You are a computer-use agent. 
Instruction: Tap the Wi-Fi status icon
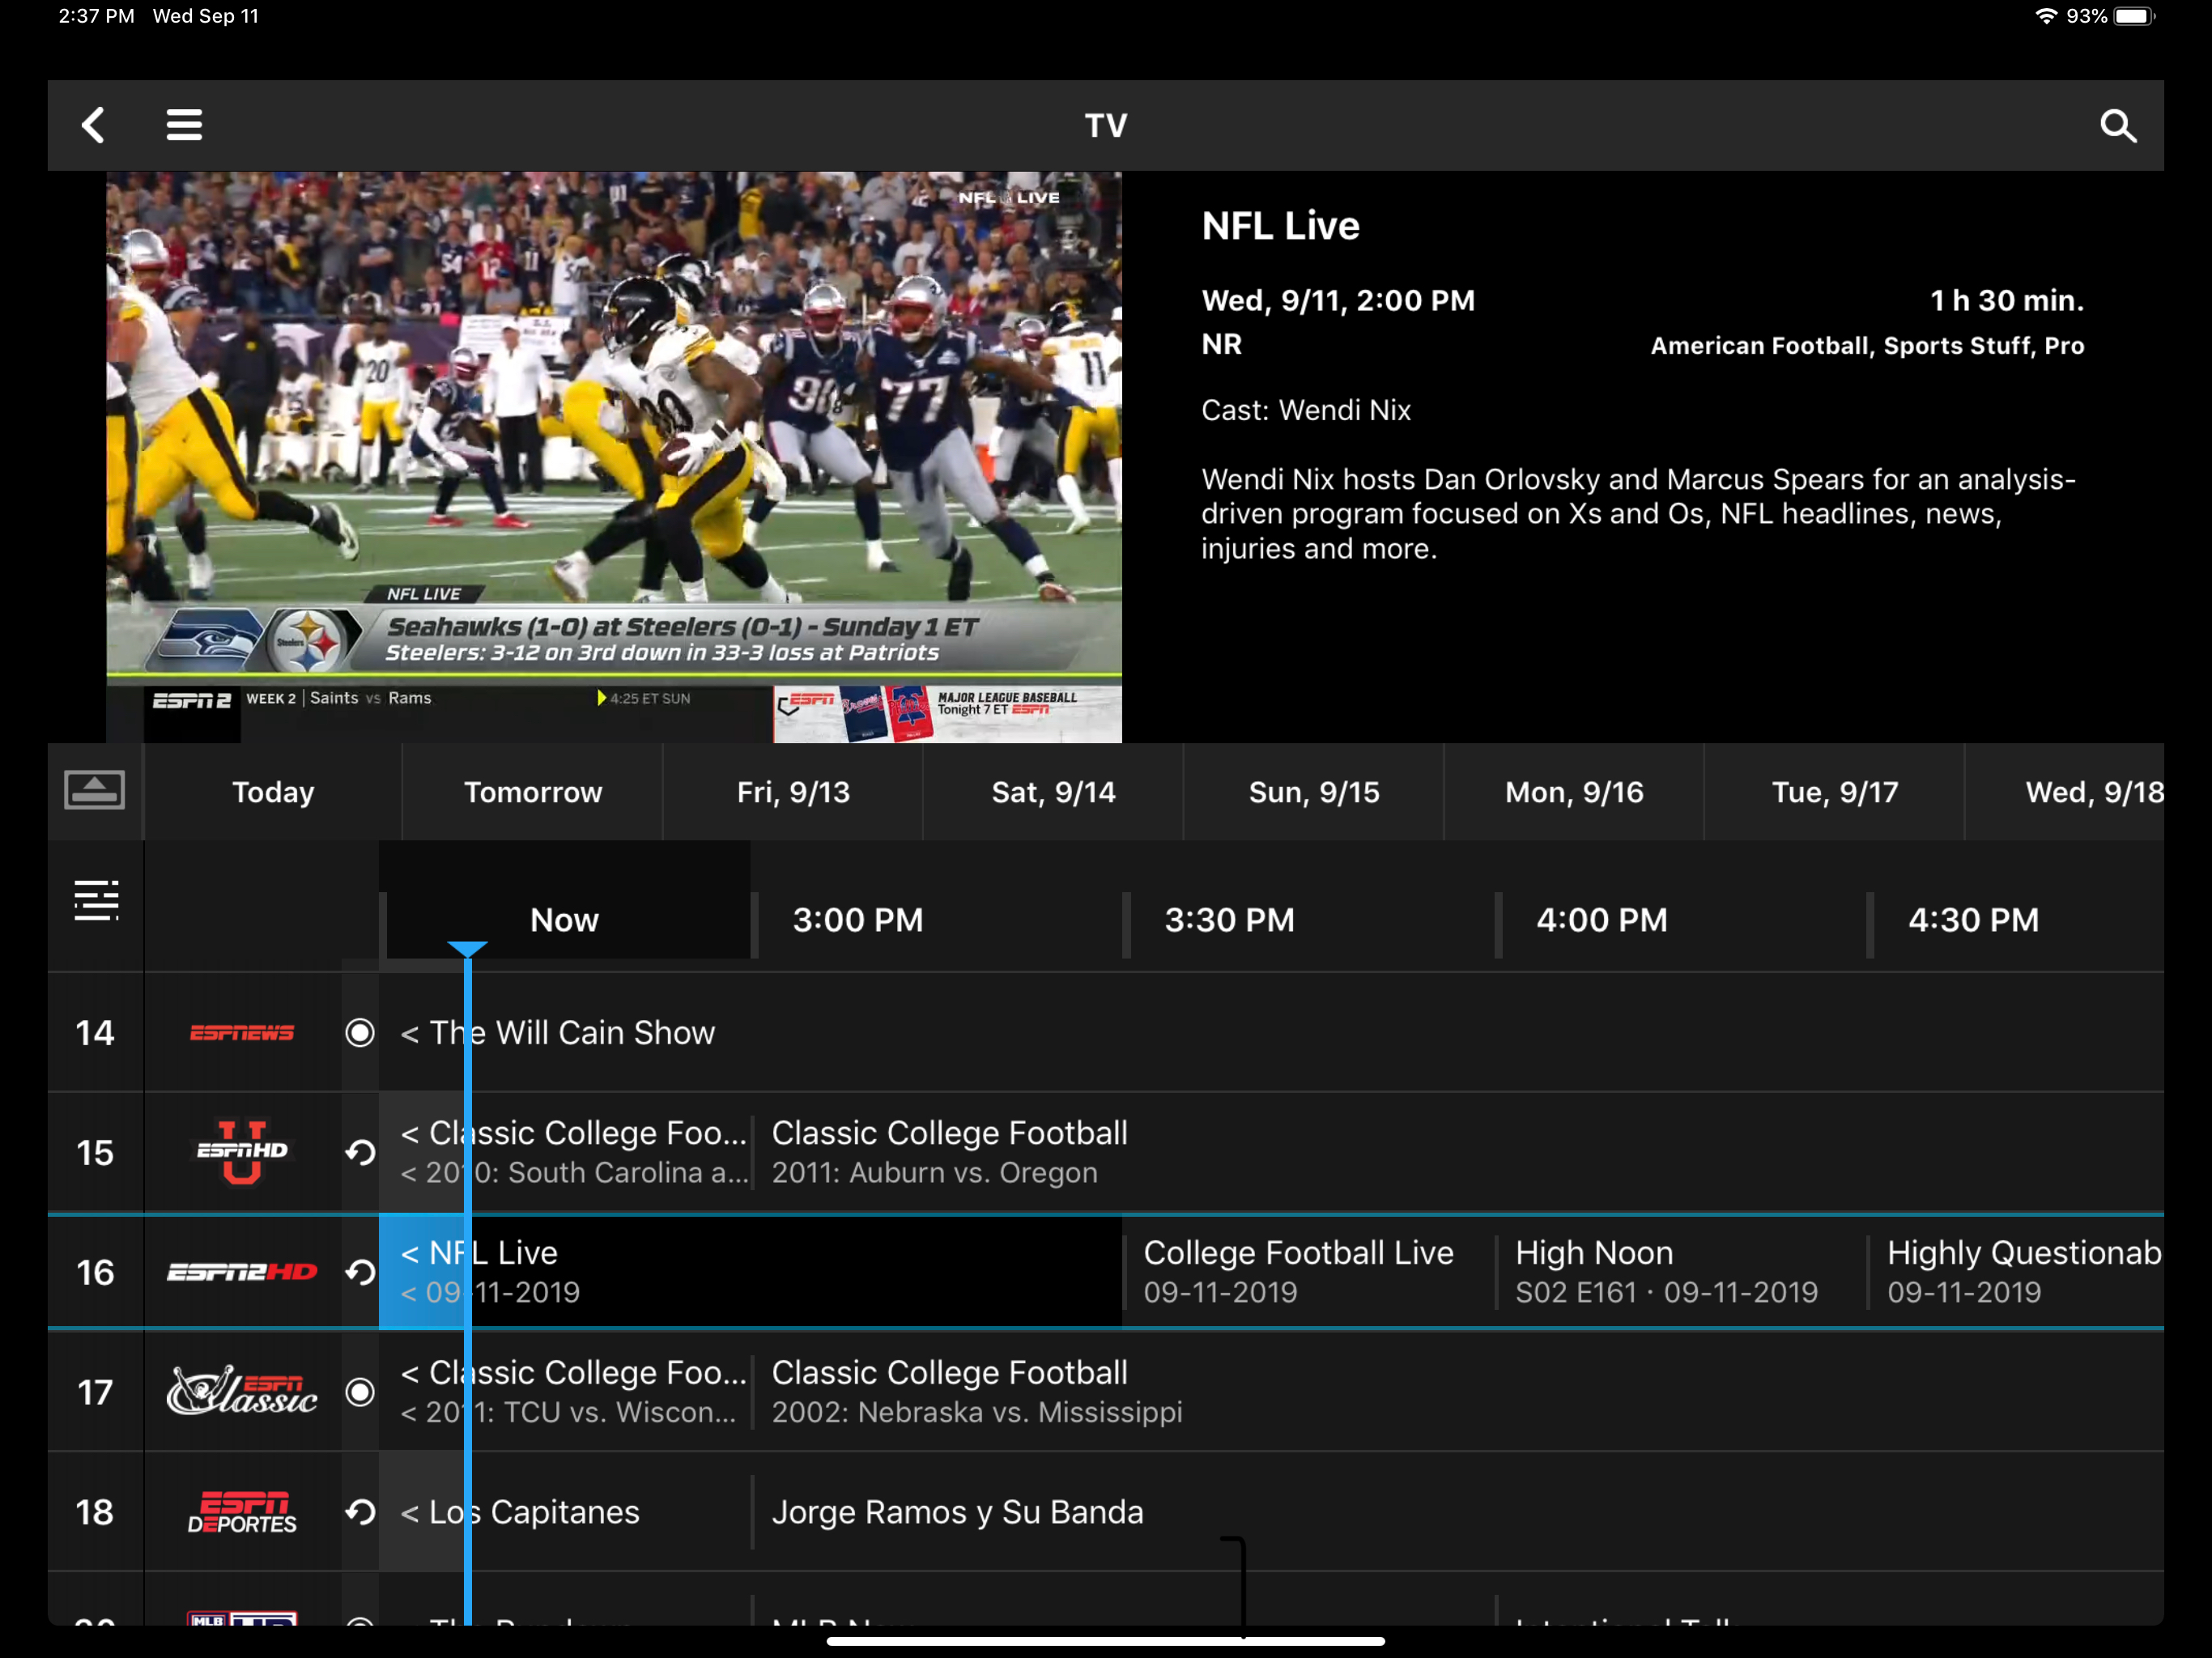pos(2046,16)
